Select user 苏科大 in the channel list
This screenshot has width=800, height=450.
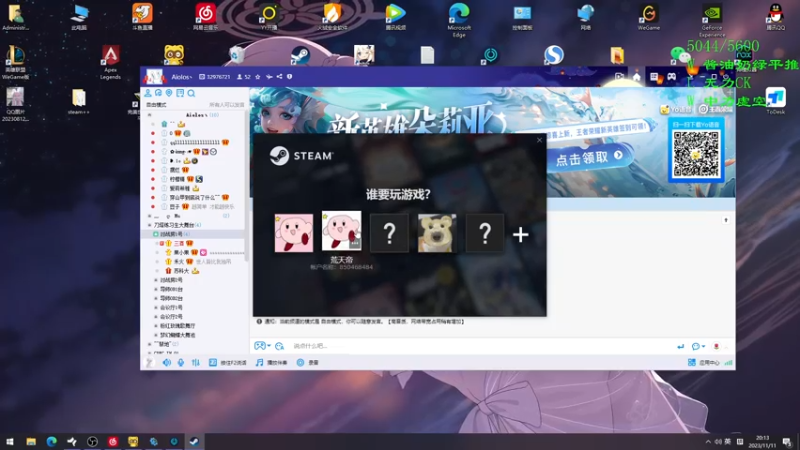tap(181, 271)
